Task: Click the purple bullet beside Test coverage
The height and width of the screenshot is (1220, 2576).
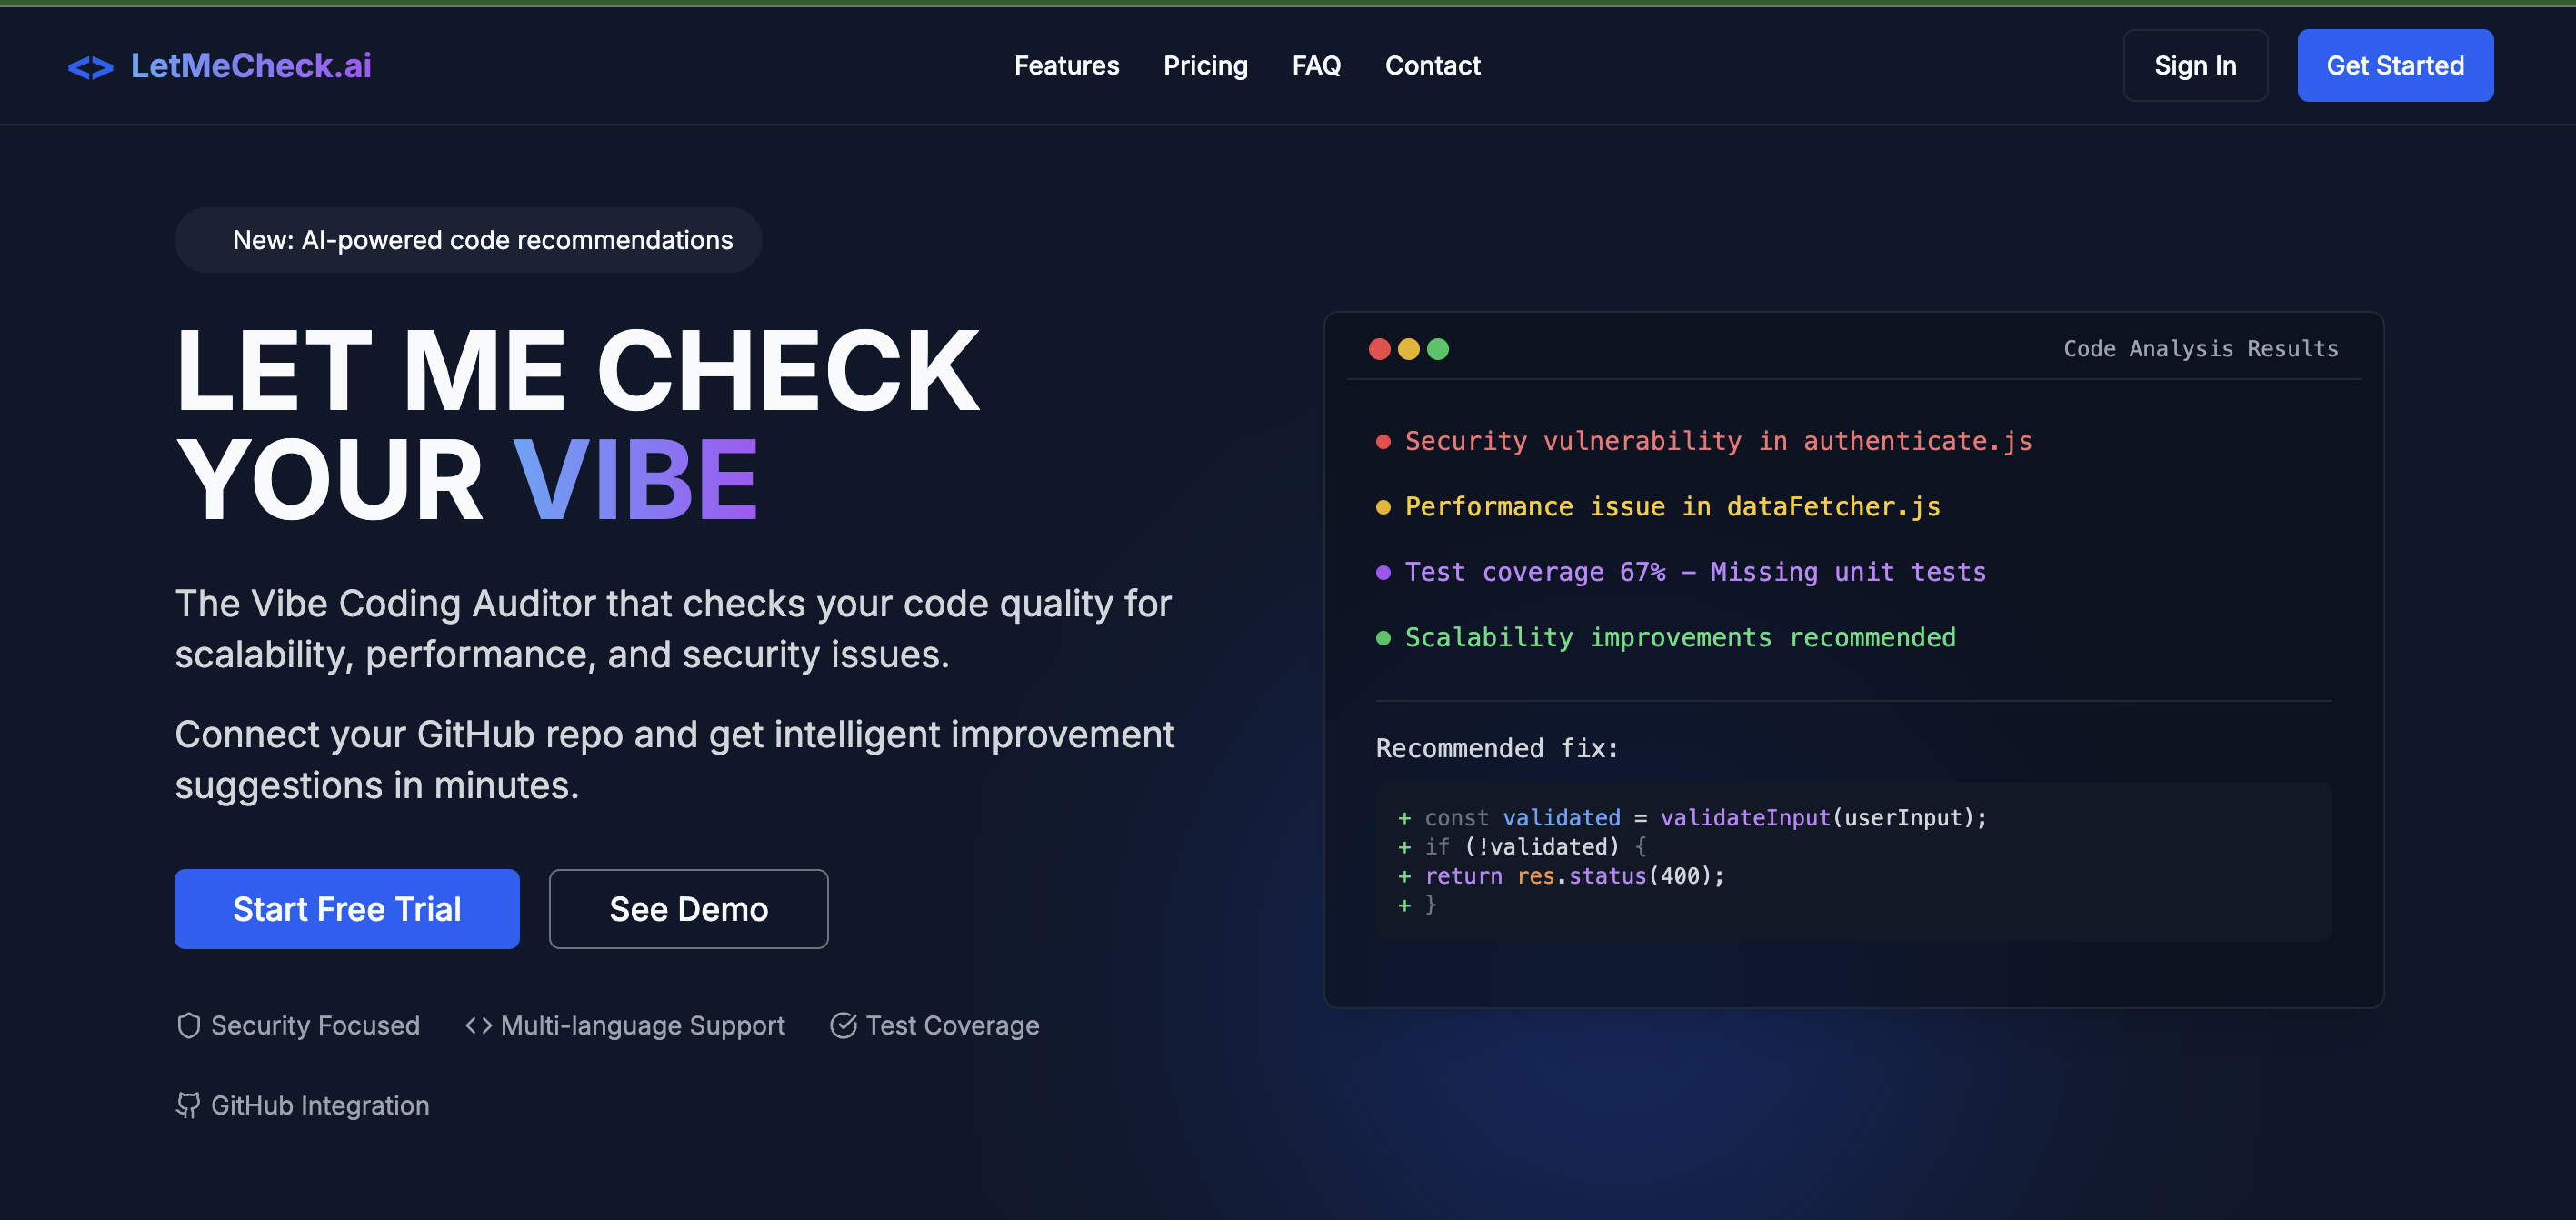Action: point(1383,573)
